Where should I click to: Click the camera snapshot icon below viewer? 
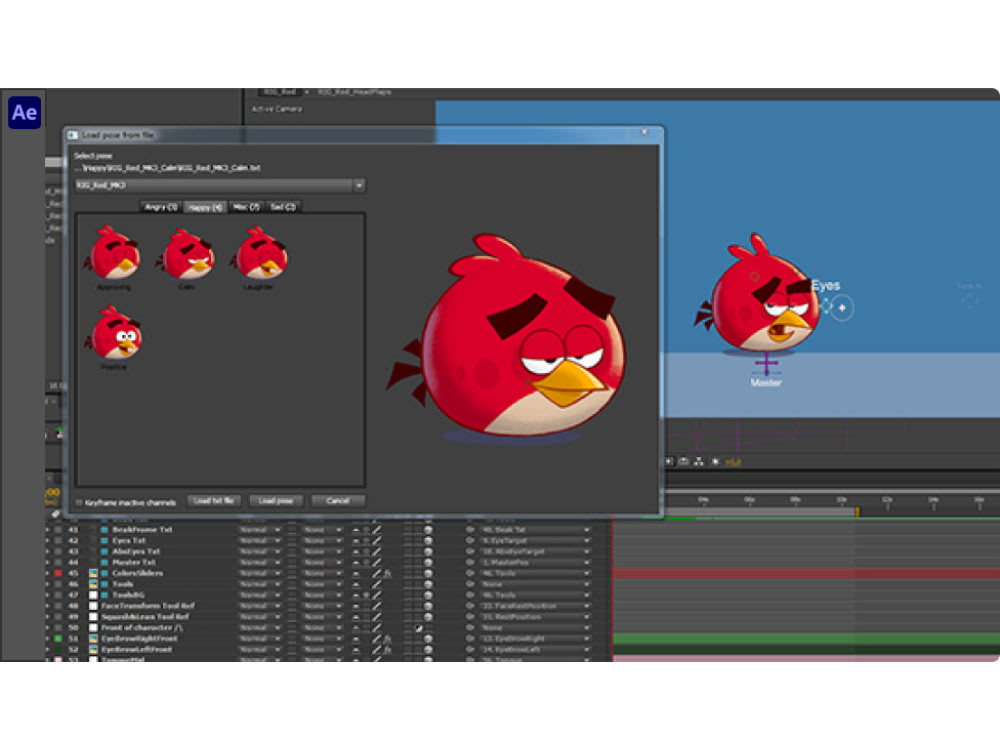pos(683,461)
